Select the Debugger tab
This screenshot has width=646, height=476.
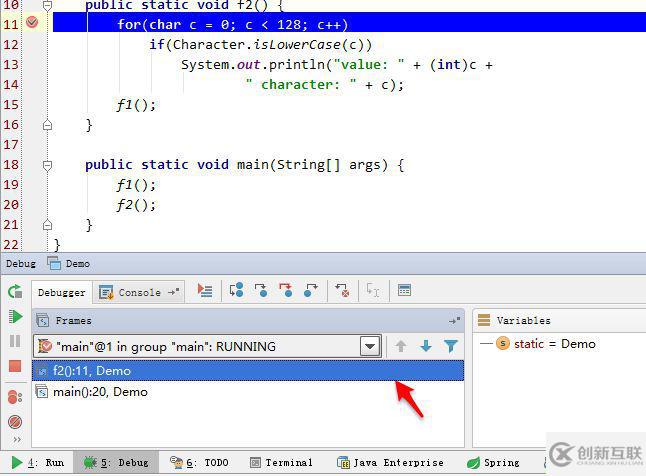pos(62,293)
